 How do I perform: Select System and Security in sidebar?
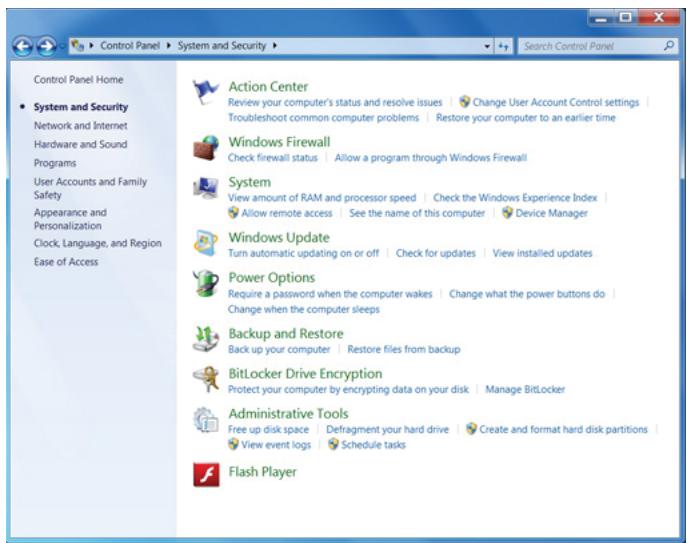pos(81,107)
